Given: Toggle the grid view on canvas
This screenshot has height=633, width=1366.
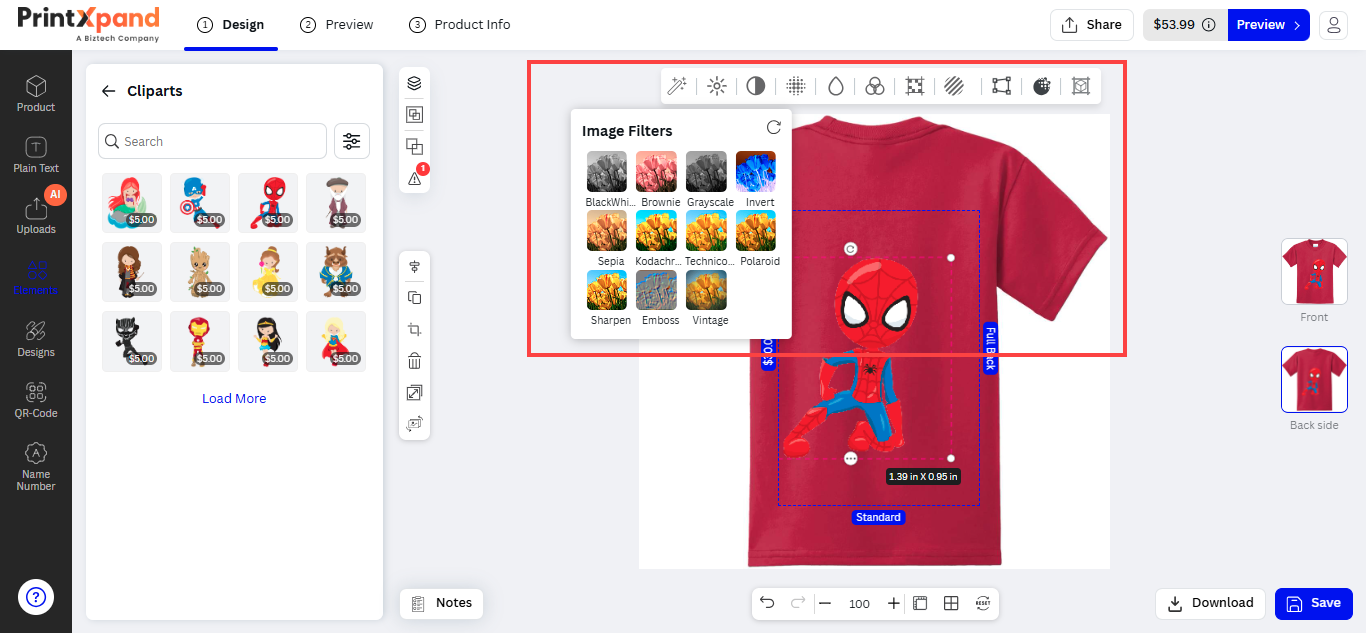Looking at the screenshot, I should [x=951, y=603].
